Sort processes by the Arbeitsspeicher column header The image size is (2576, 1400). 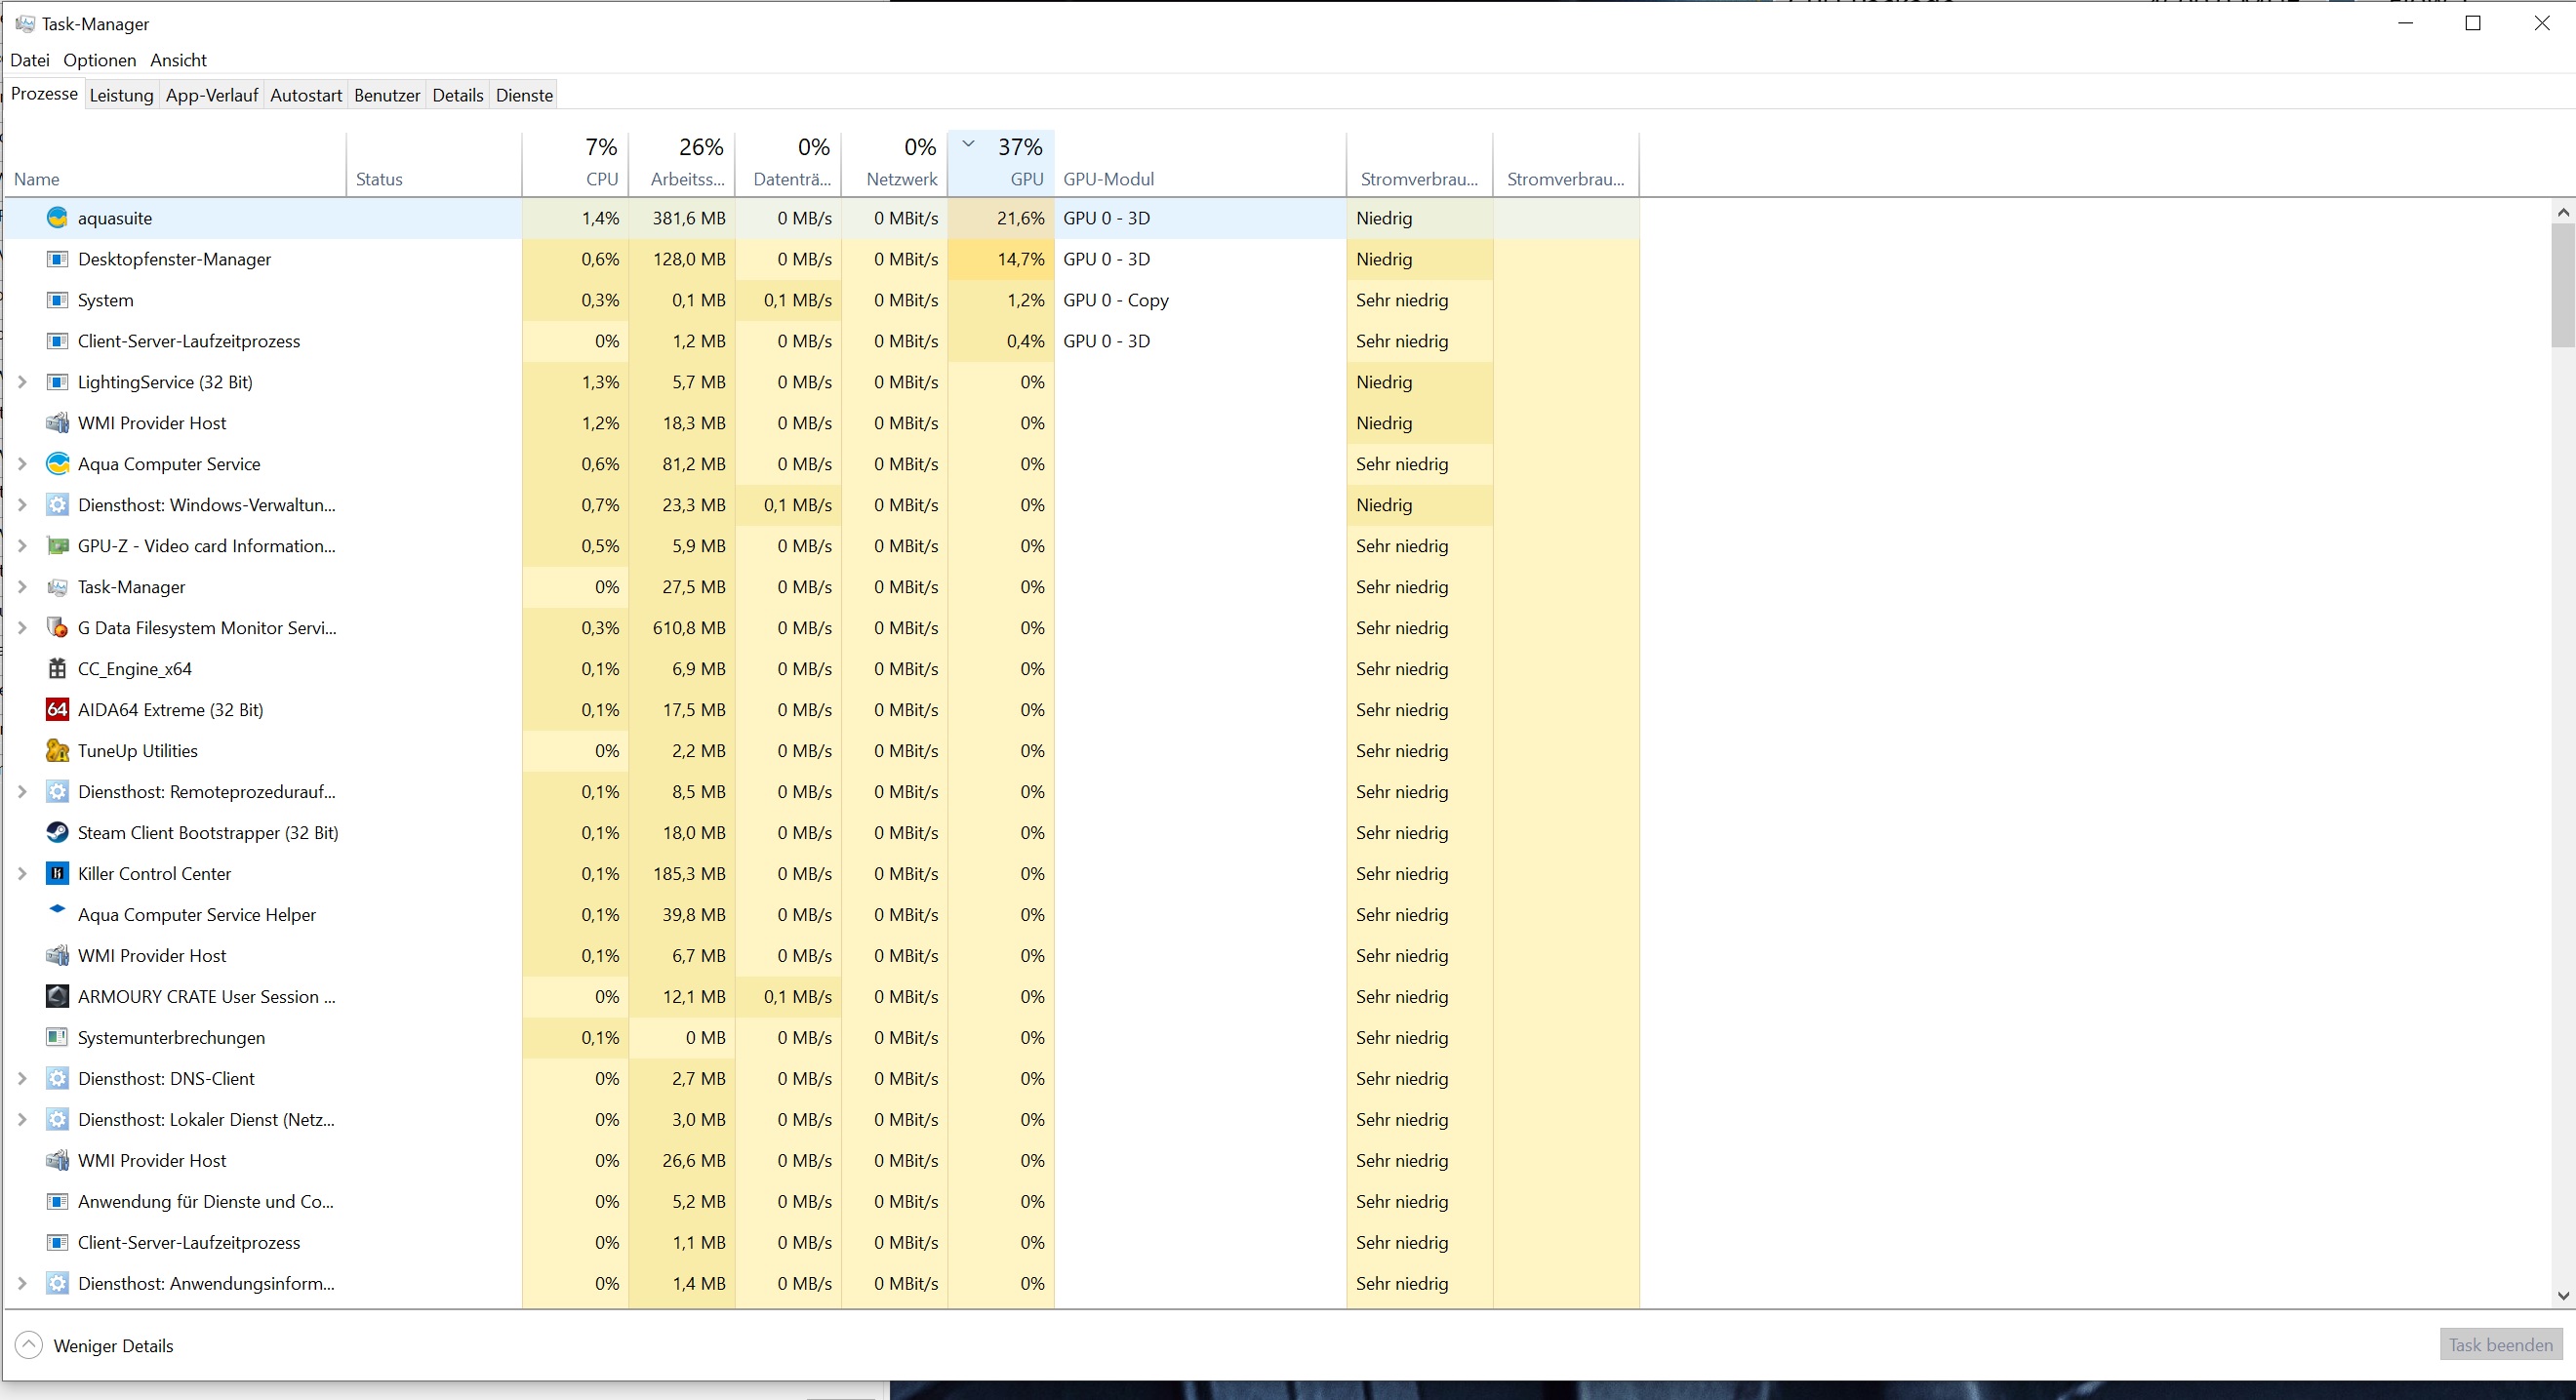pyautogui.click(x=686, y=165)
